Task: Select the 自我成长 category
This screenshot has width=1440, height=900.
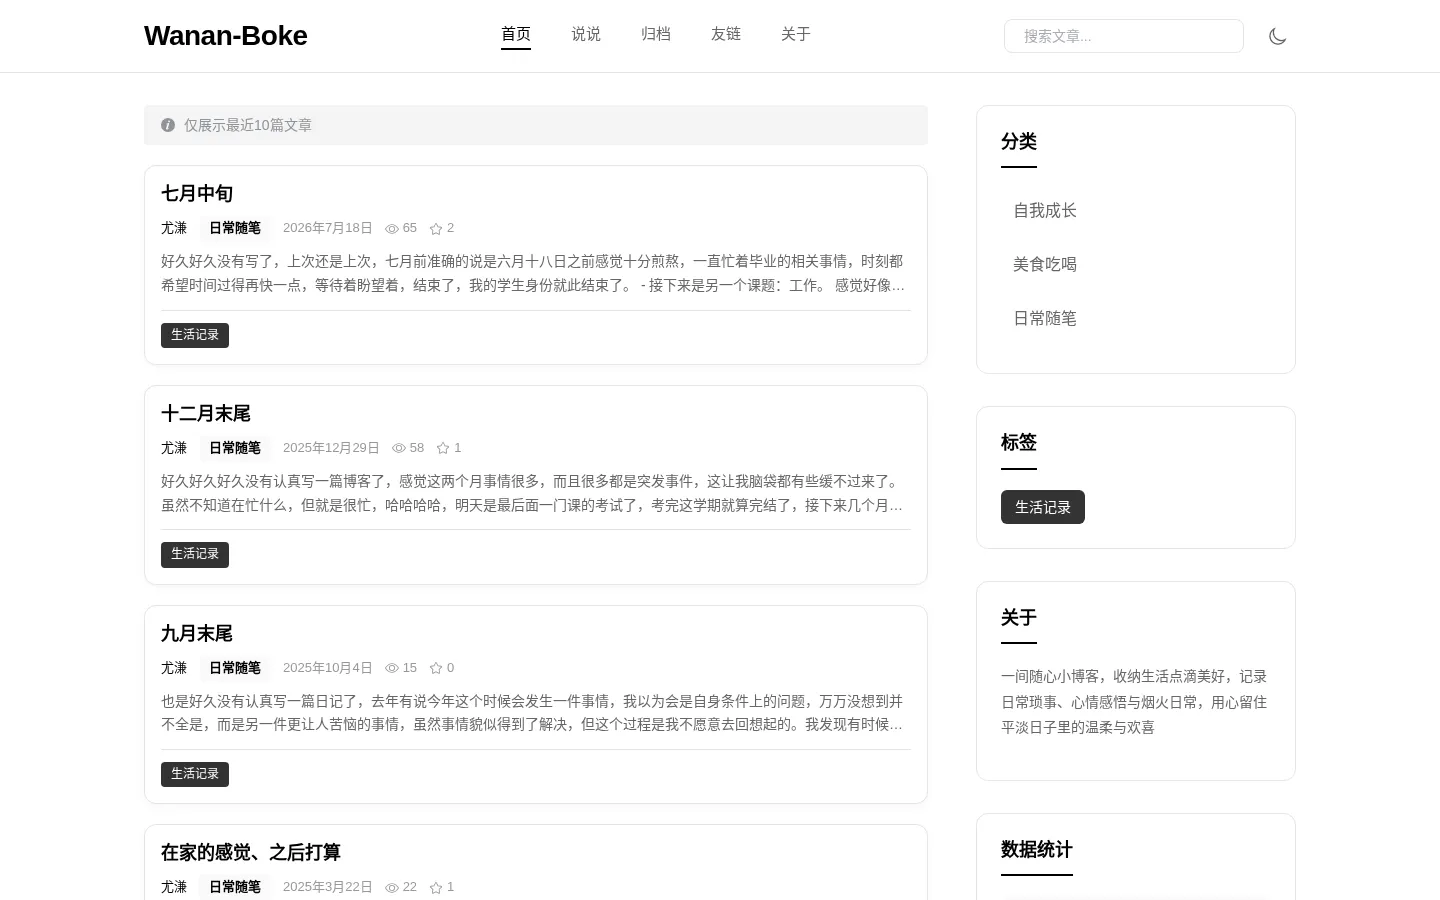Action: 1045,211
